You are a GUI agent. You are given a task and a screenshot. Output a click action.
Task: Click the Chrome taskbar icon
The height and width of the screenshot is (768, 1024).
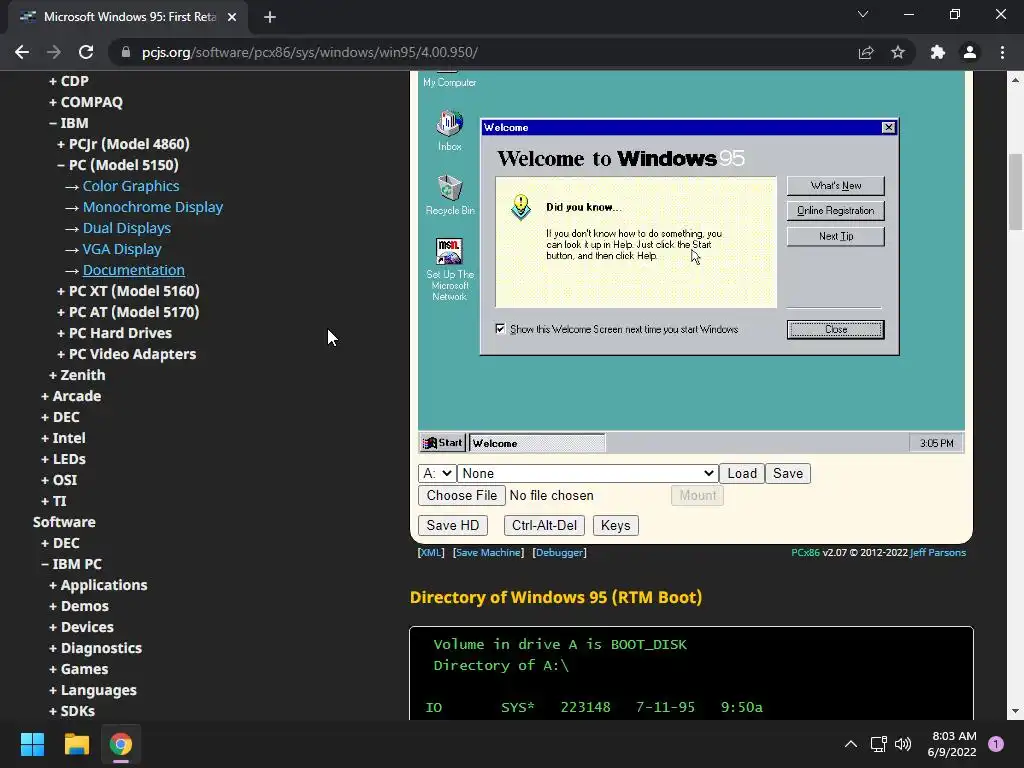tap(121, 744)
